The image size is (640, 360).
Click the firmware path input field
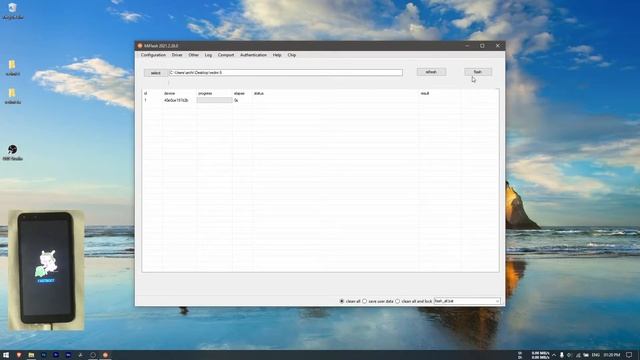click(286, 72)
